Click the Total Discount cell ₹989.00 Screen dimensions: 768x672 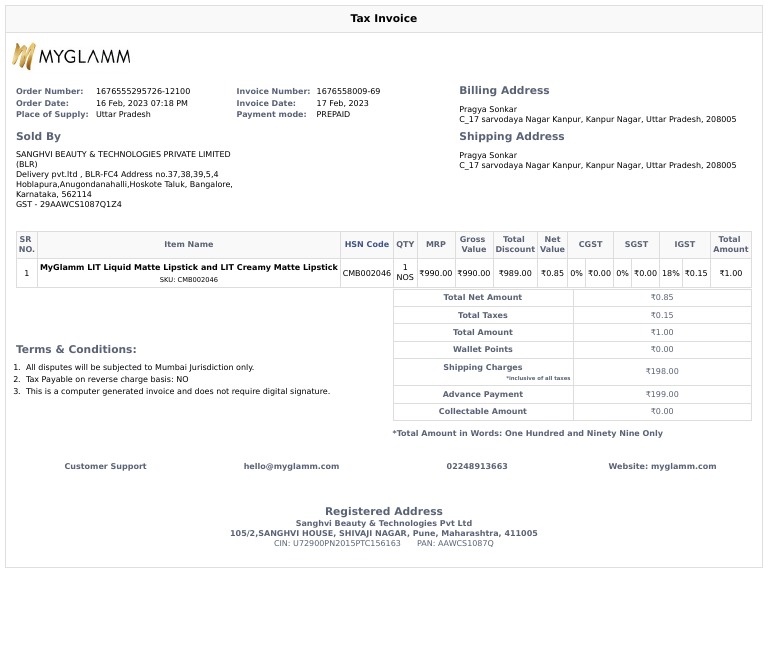point(515,273)
